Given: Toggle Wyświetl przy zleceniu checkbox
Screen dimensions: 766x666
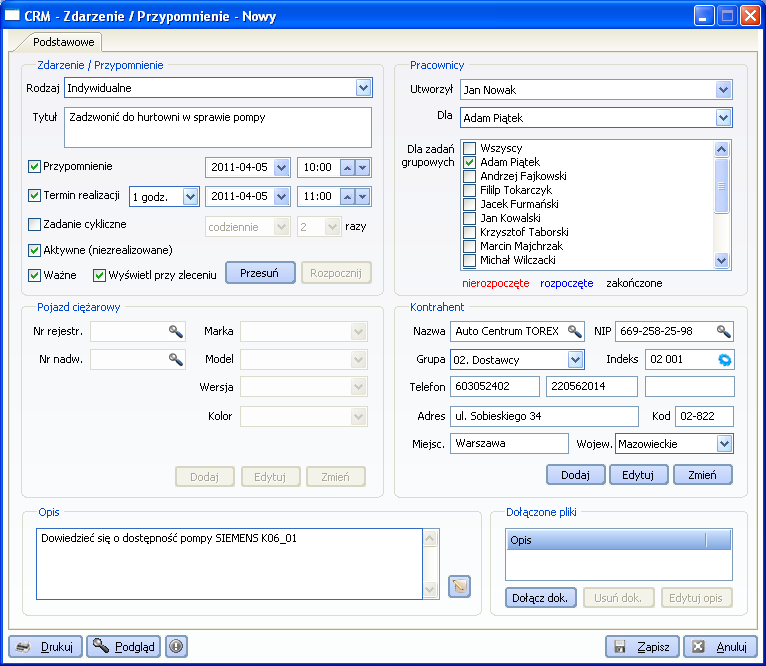Looking at the screenshot, I should coord(99,275).
